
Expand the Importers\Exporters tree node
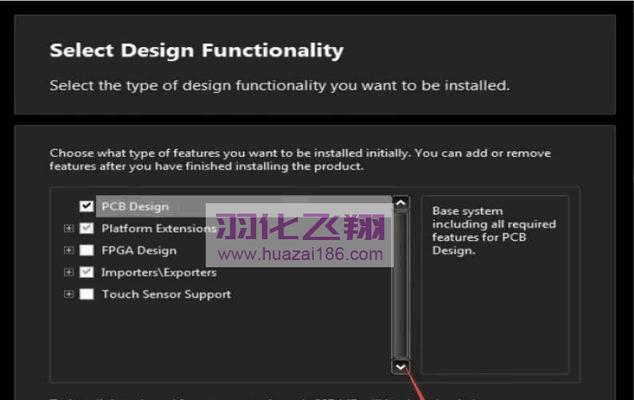tap(69, 272)
